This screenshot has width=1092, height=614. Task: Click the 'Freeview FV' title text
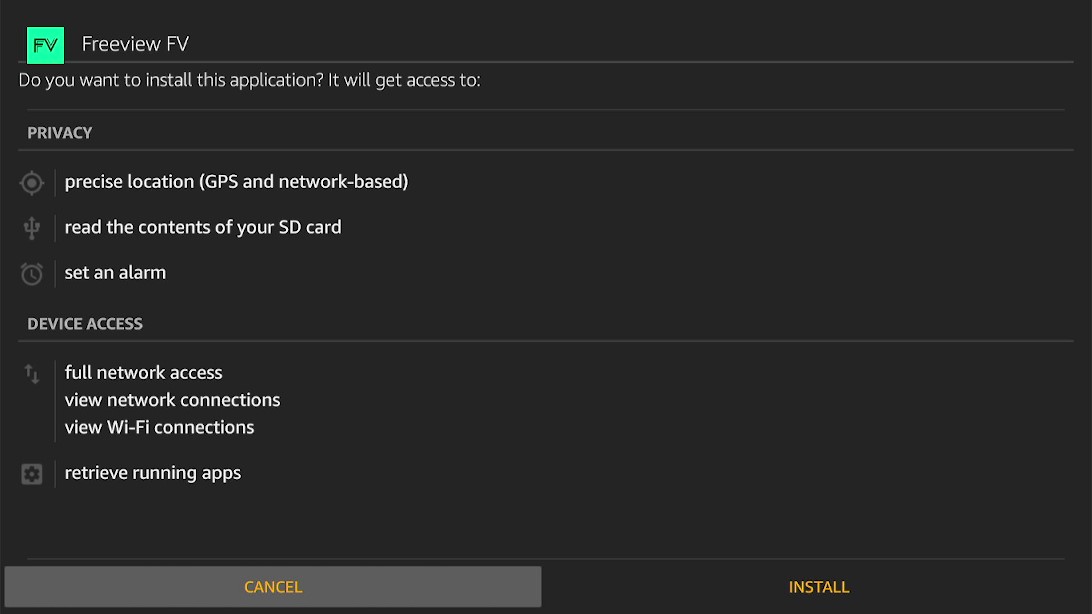(135, 44)
